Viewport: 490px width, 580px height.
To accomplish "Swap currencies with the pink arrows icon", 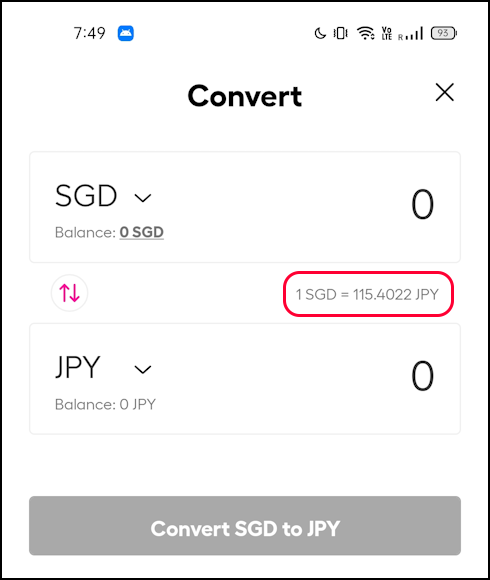I will click(70, 293).
